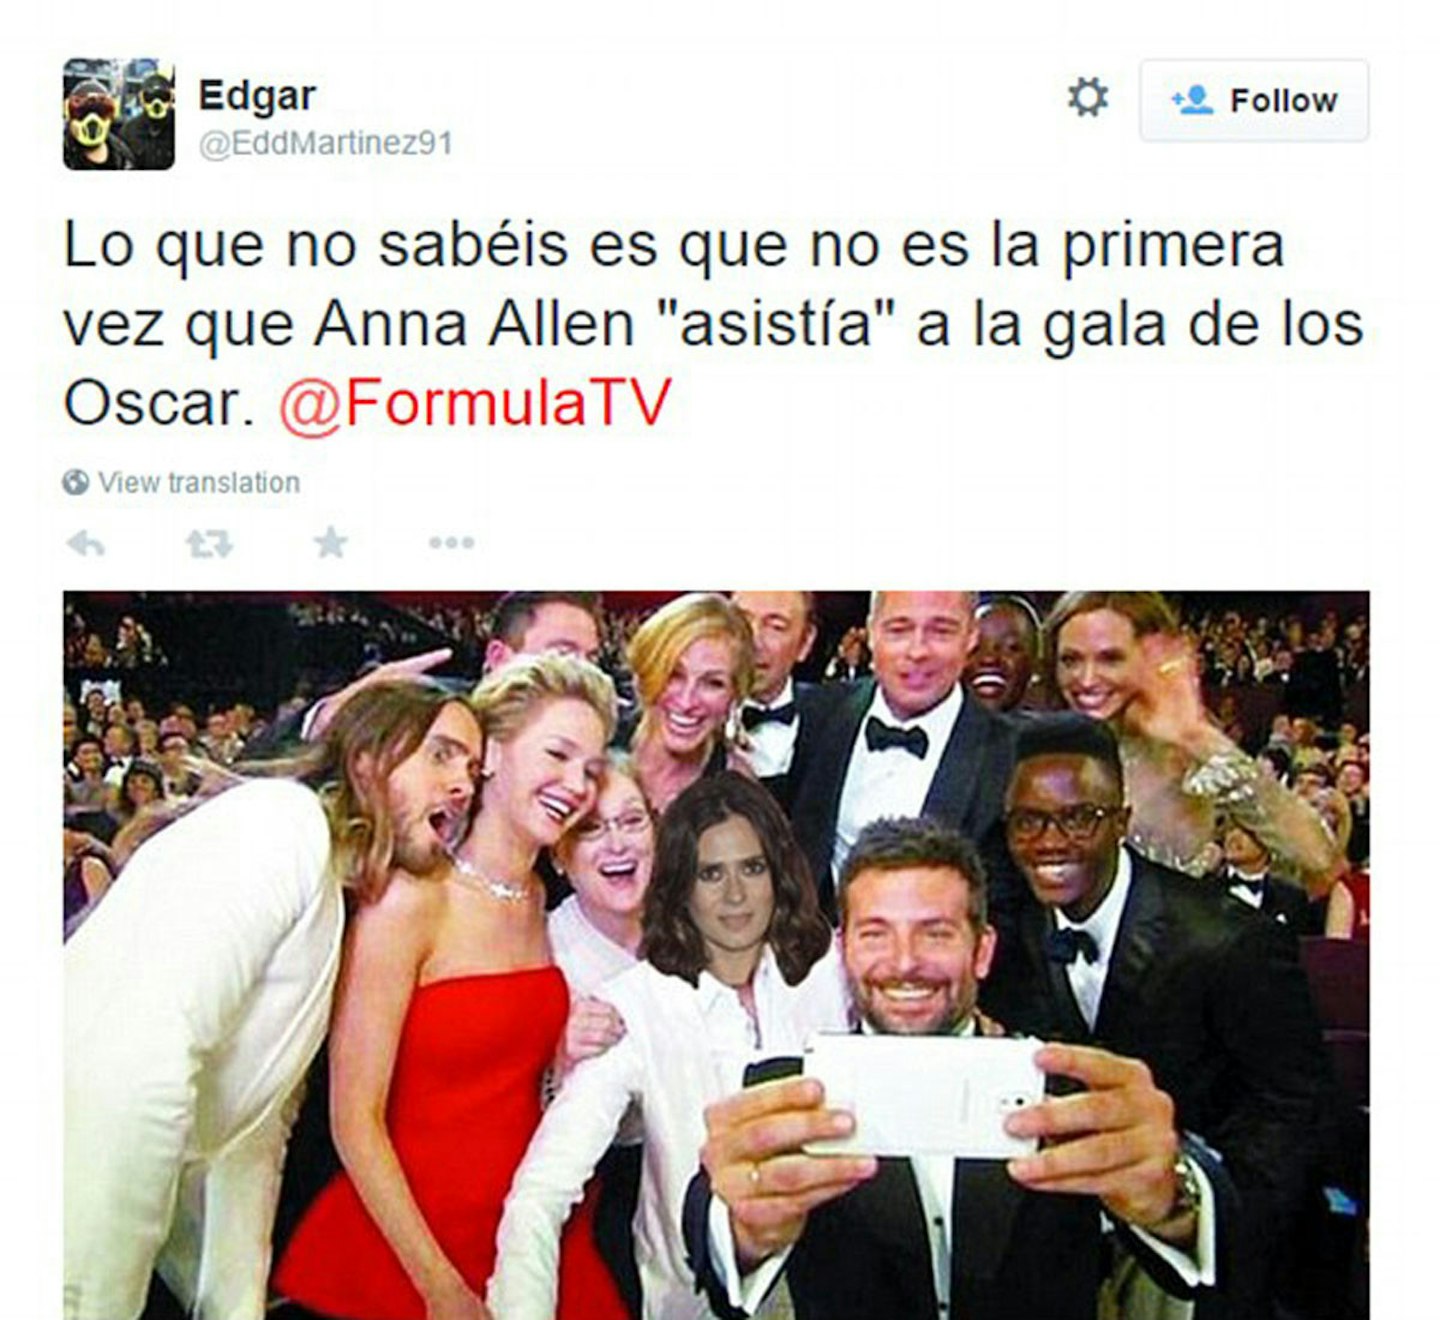Click the Follow button

1254,100
